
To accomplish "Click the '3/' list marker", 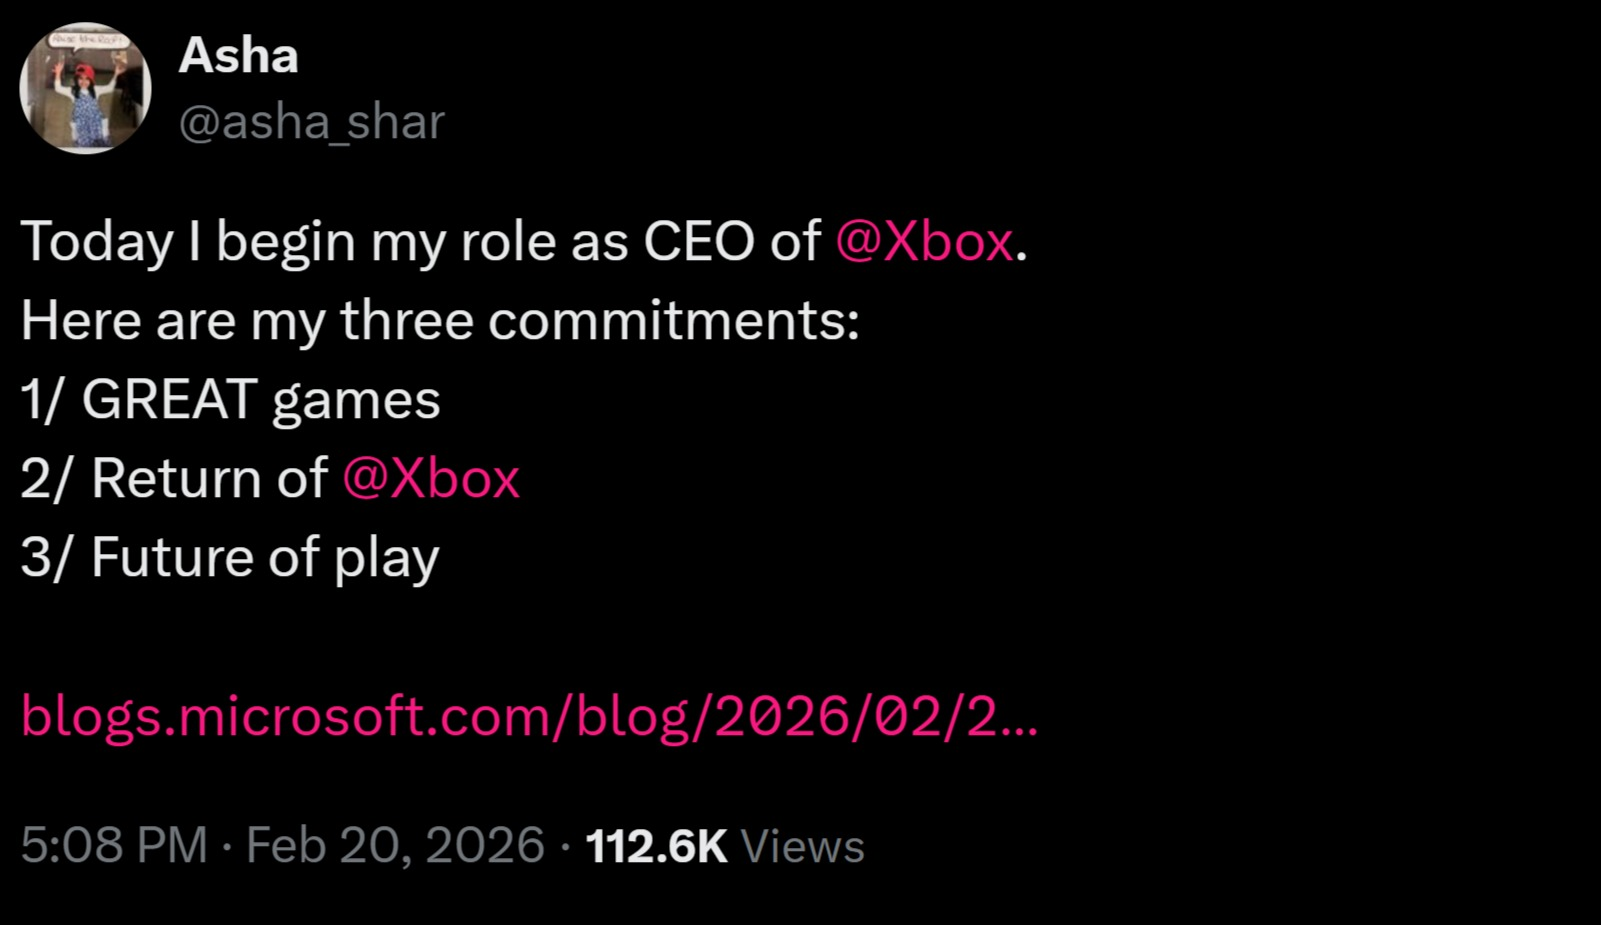I will point(45,557).
